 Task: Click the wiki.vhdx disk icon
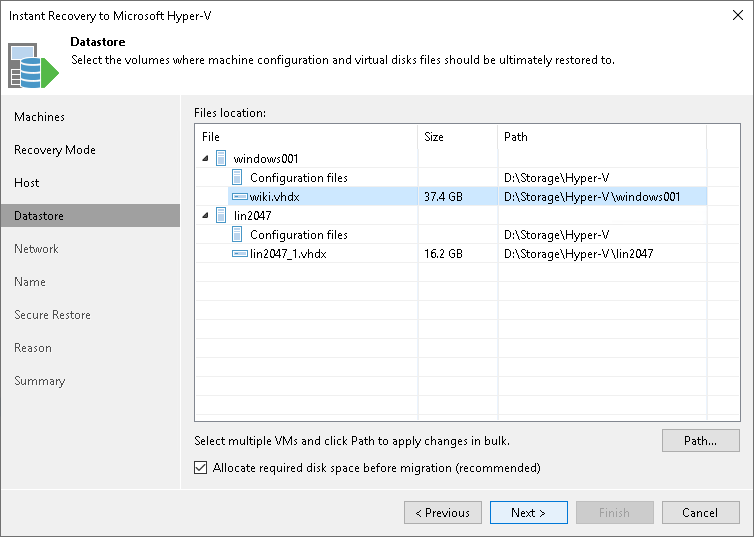(x=239, y=197)
